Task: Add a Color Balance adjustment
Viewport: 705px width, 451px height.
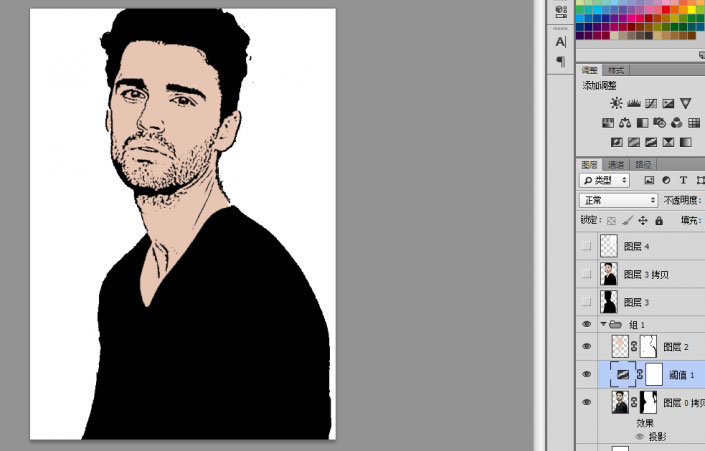Action: click(x=625, y=123)
